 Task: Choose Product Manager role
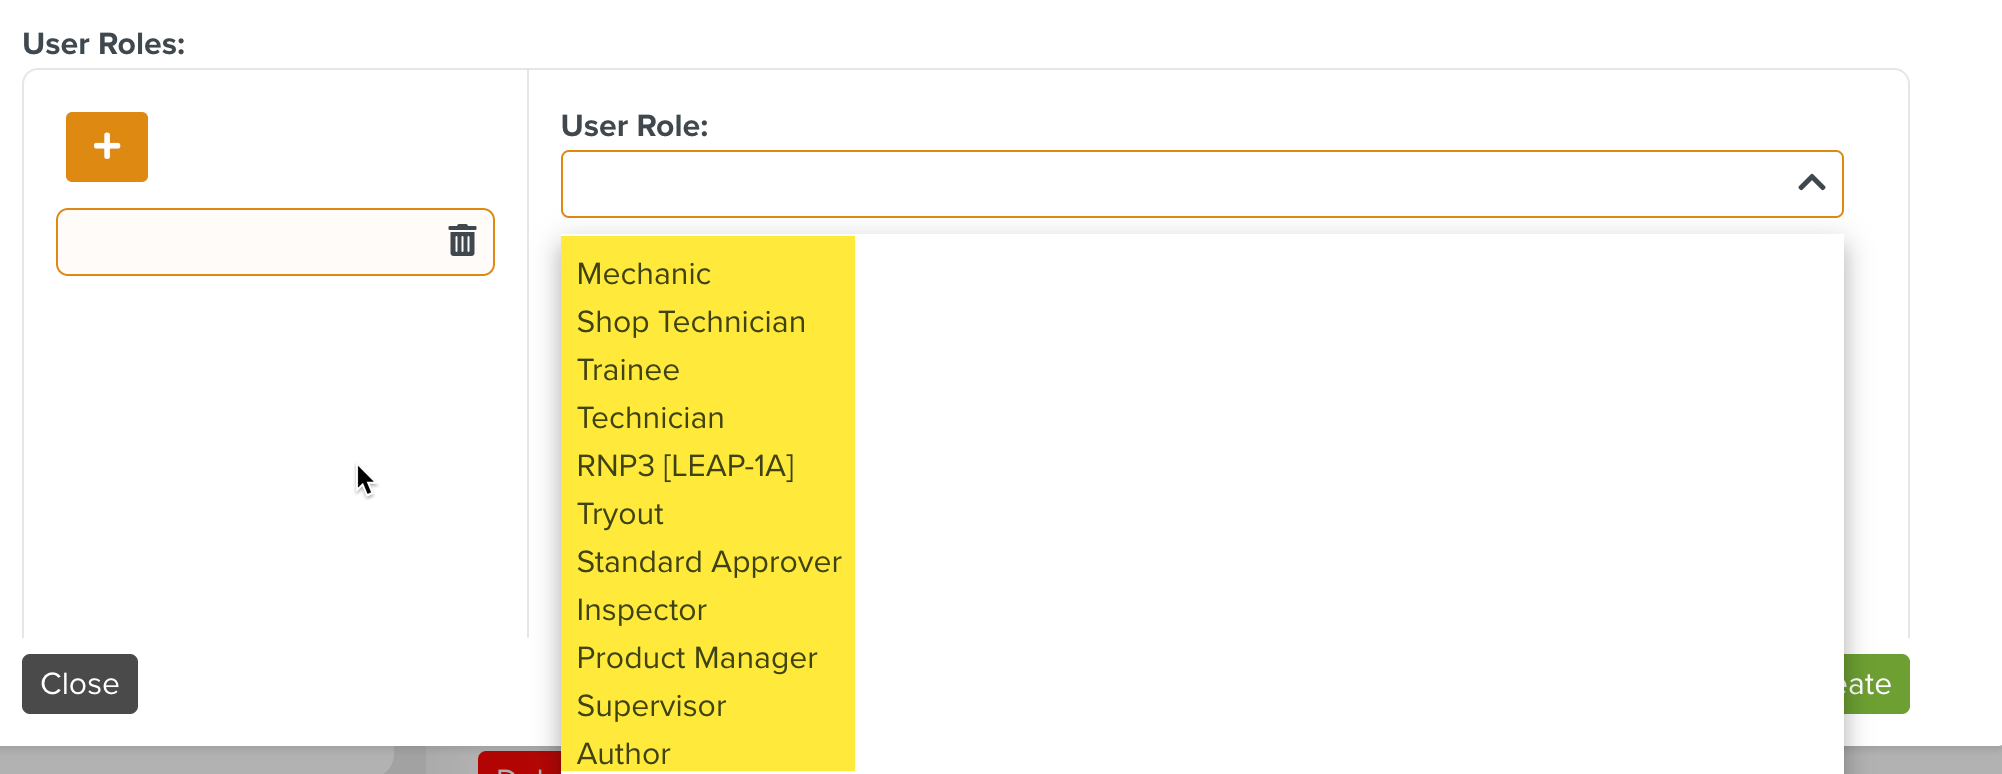tap(696, 657)
